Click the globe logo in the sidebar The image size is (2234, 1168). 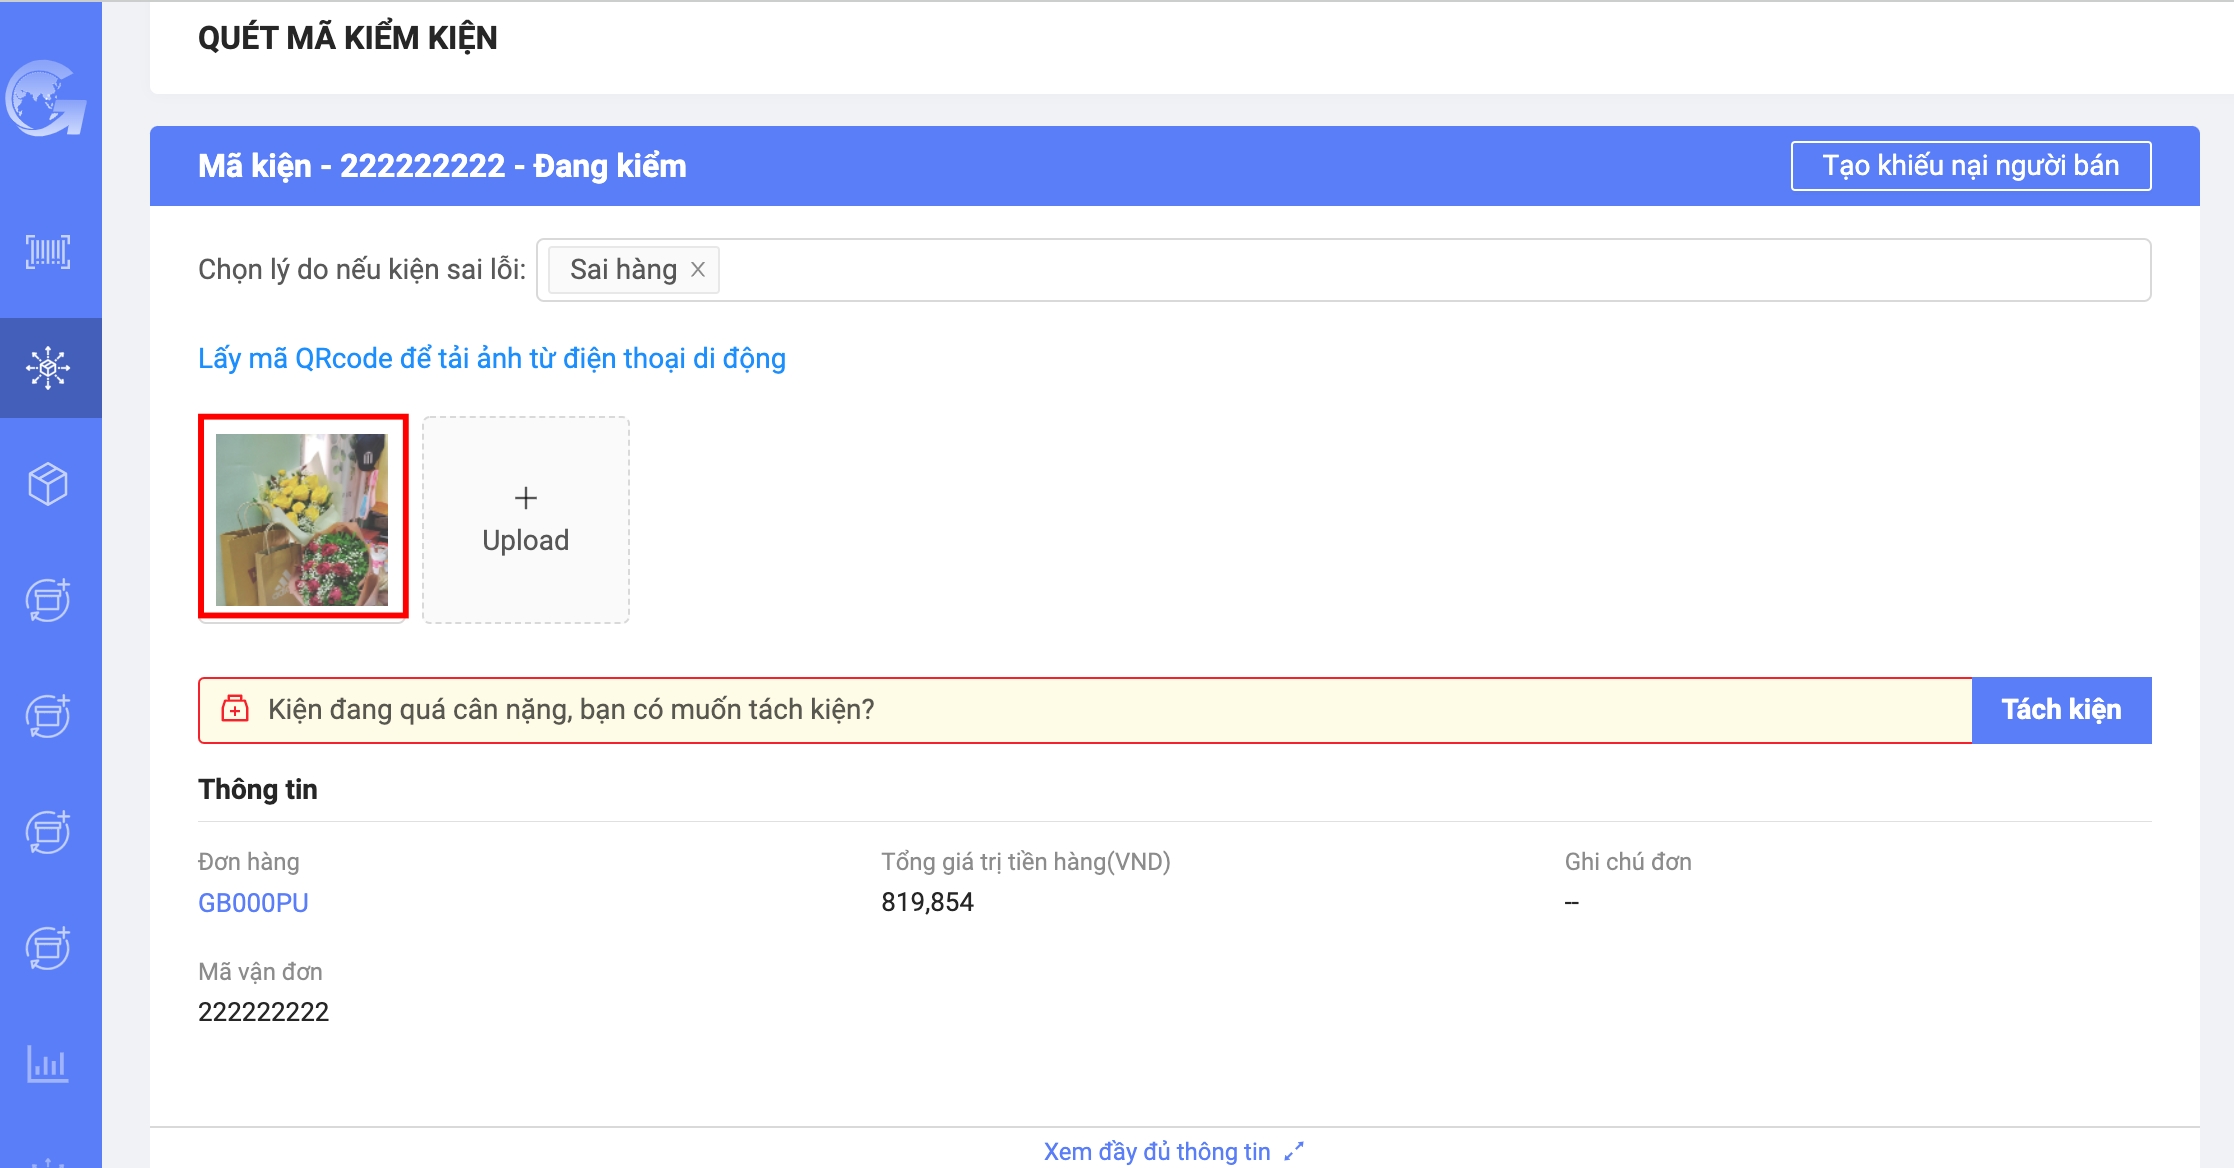[46, 98]
